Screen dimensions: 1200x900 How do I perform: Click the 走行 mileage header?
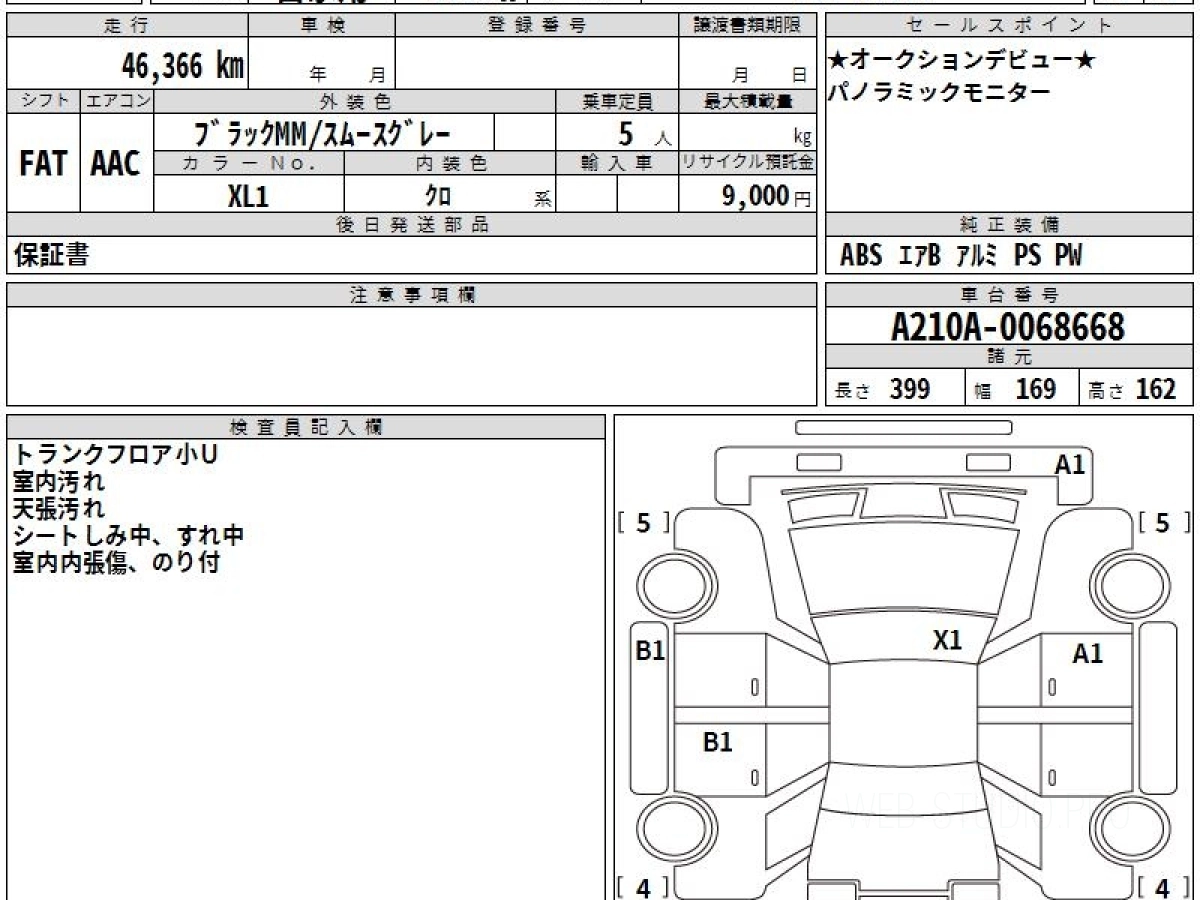coord(126,26)
